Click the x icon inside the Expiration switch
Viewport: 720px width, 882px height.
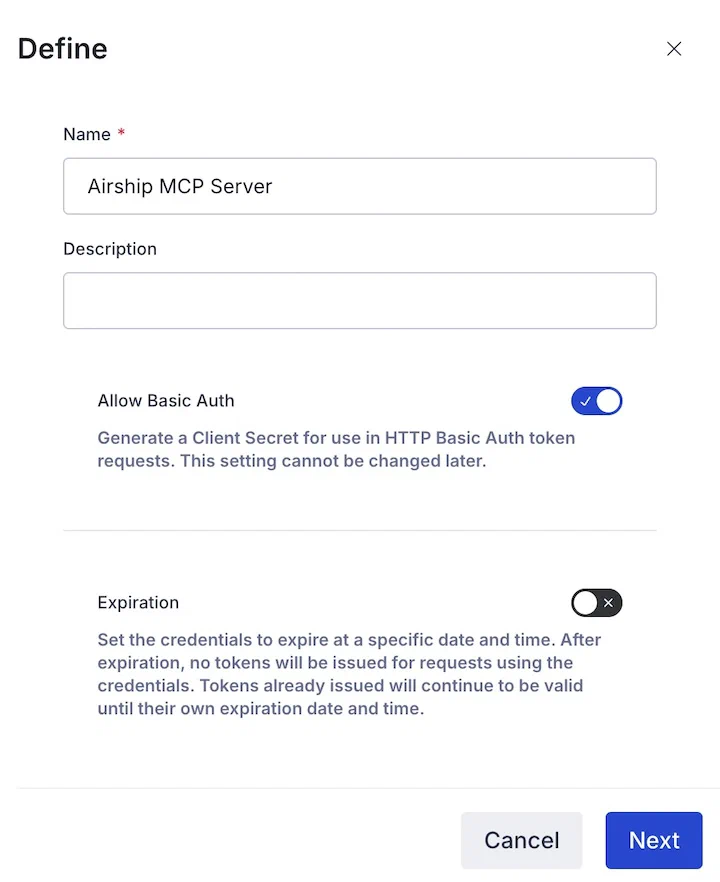(x=608, y=603)
